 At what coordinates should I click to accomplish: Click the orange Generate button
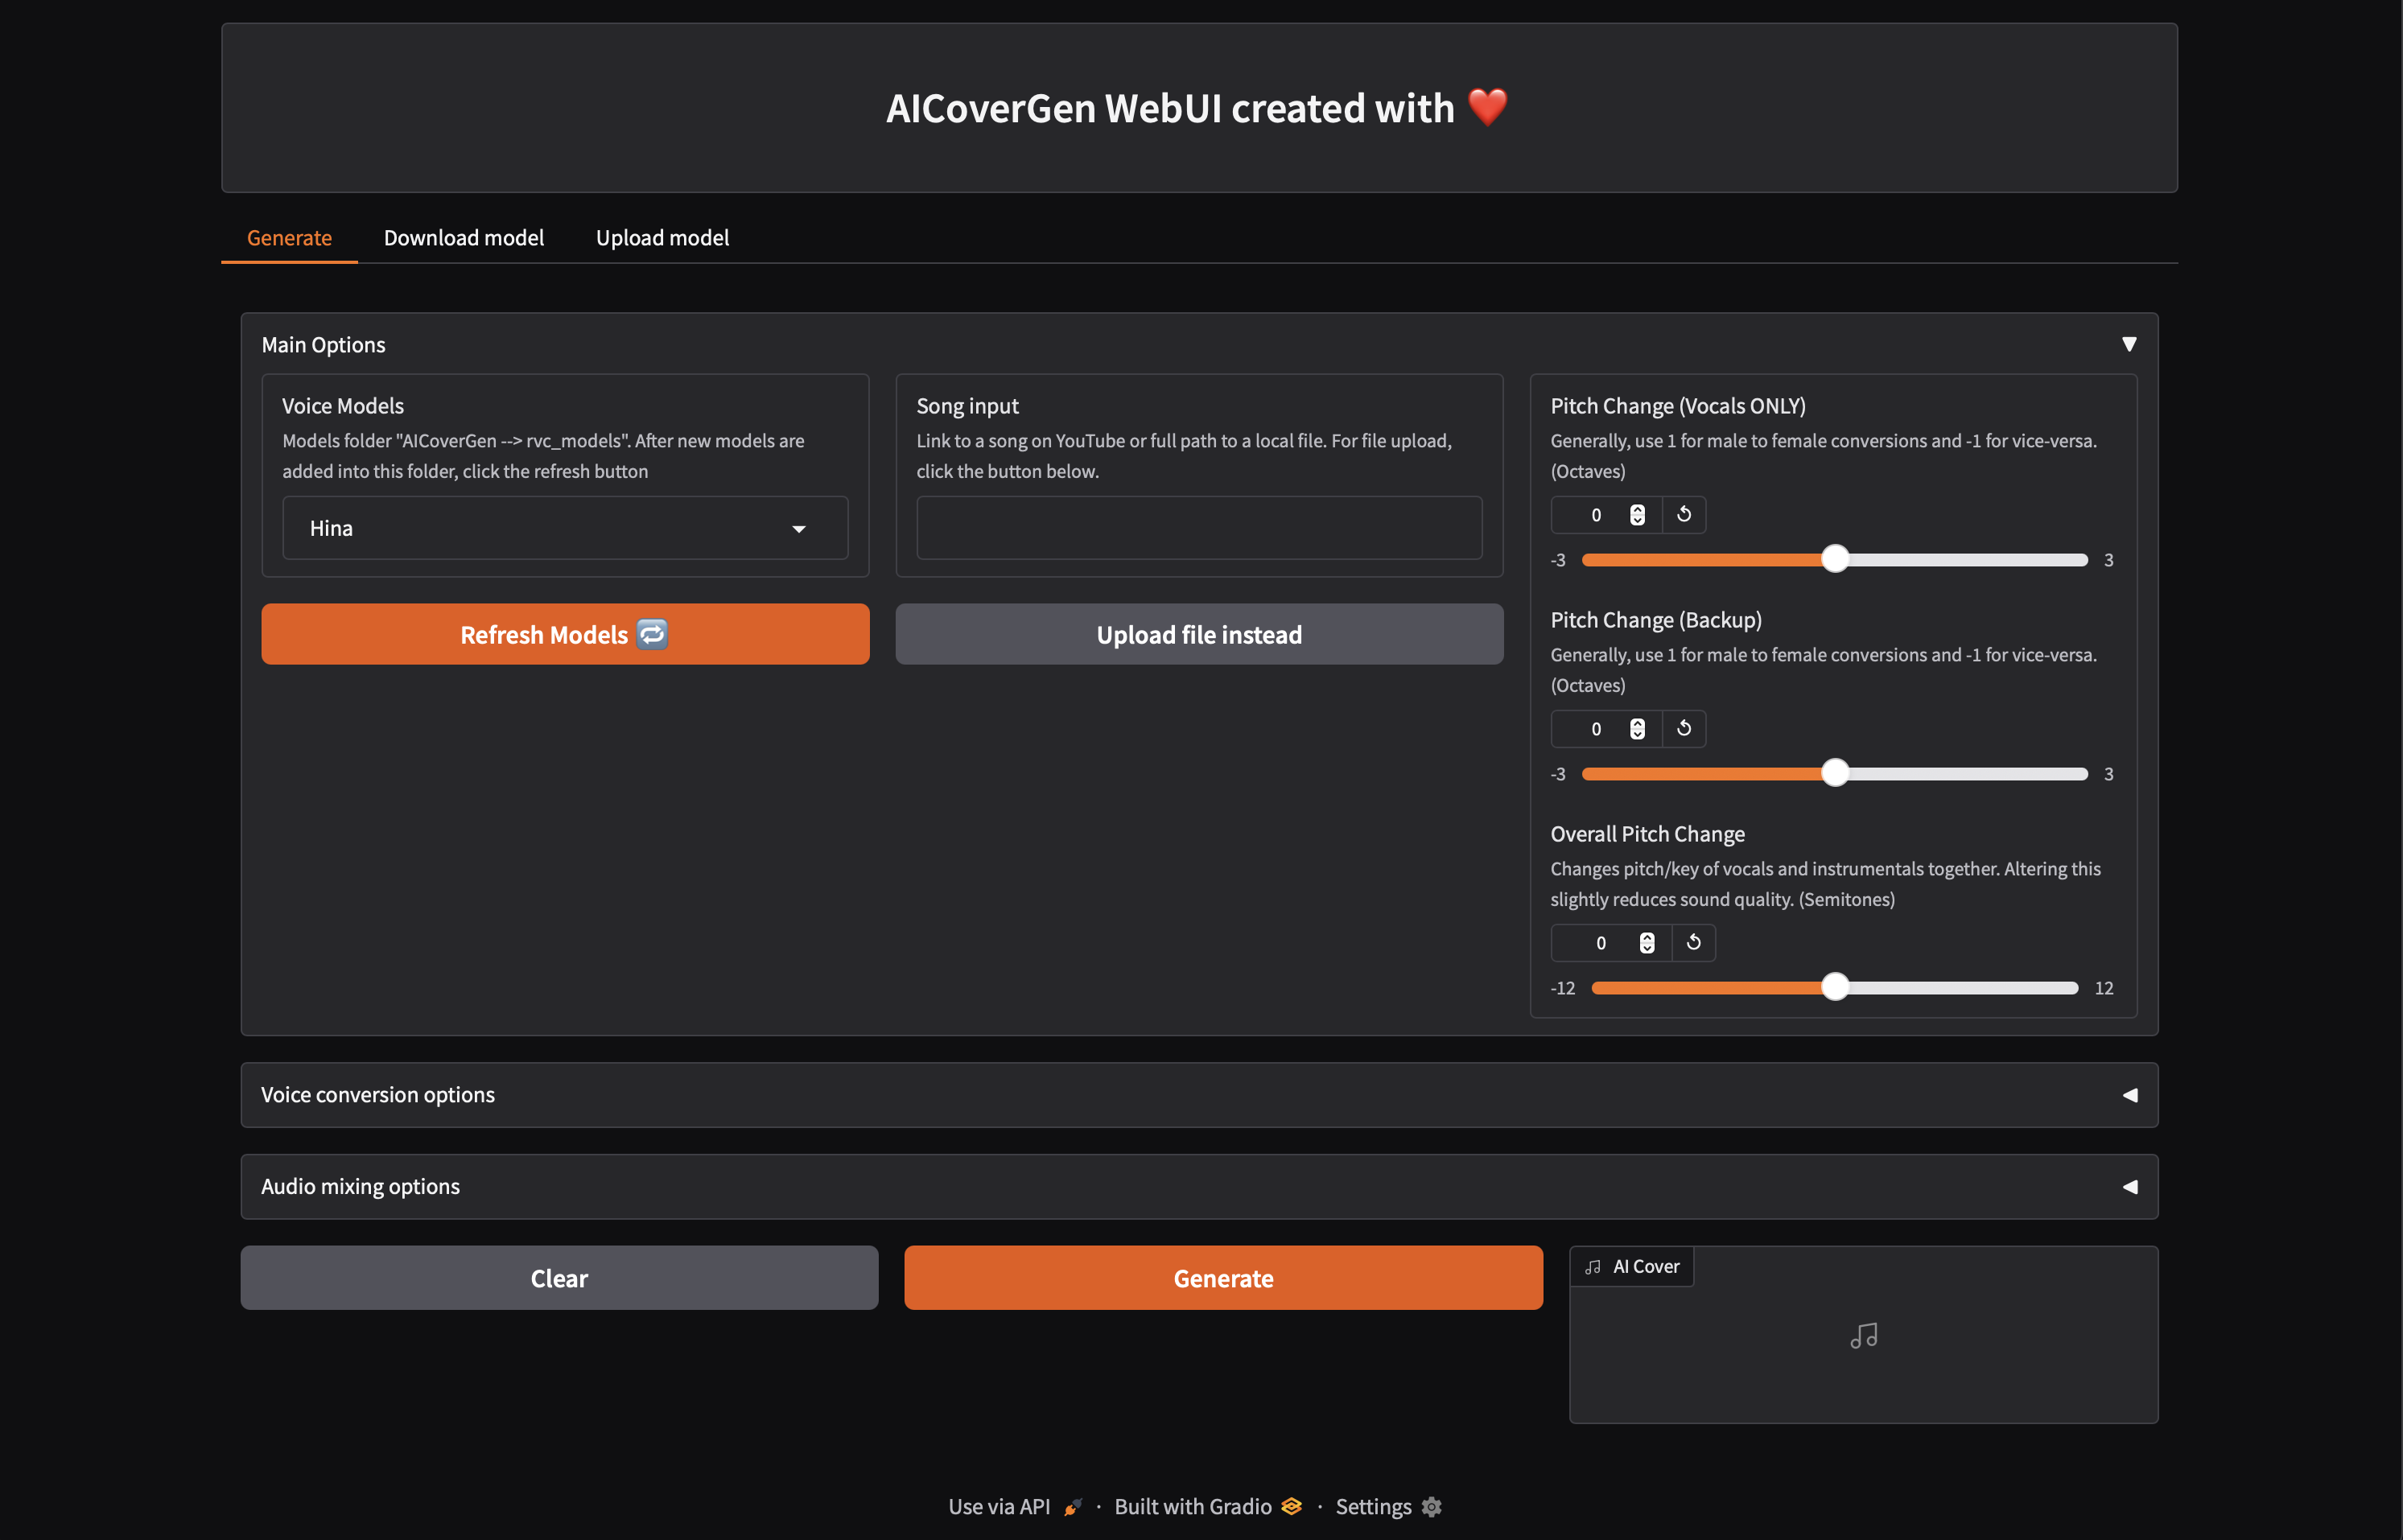coord(1223,1278)
